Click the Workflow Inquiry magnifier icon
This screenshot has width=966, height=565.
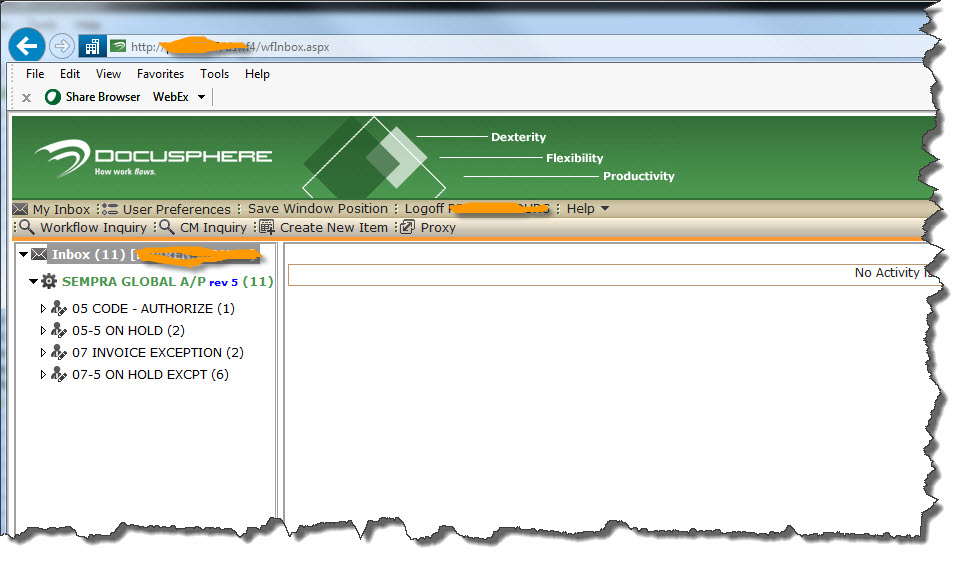[x=26, y=227]
